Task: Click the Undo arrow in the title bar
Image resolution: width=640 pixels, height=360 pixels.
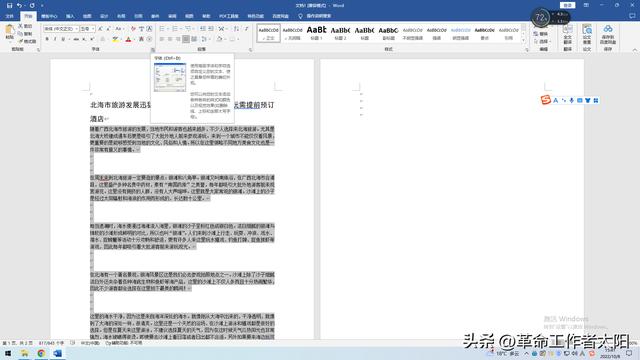Action: click(x=19, y=5)
